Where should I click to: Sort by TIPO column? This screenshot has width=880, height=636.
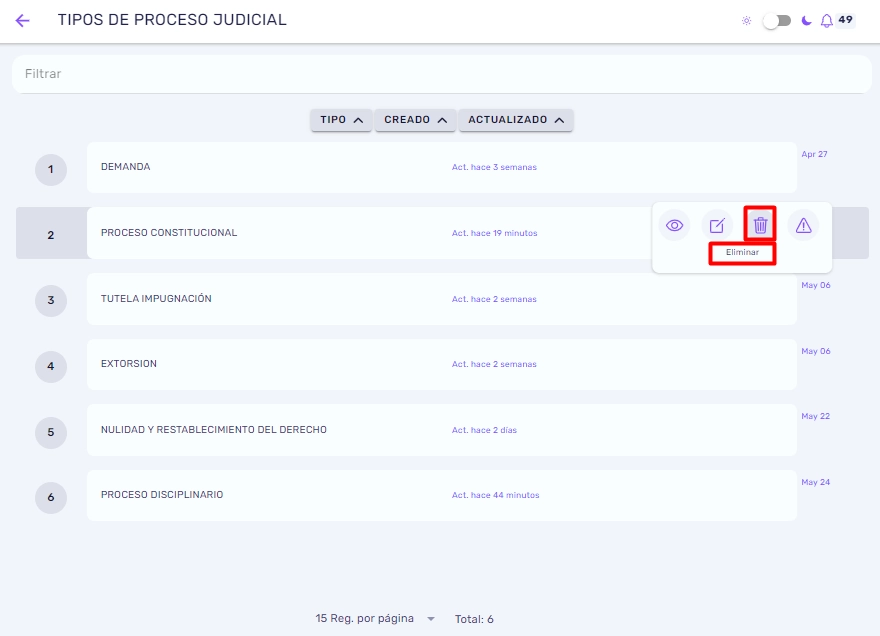(341, 120)
